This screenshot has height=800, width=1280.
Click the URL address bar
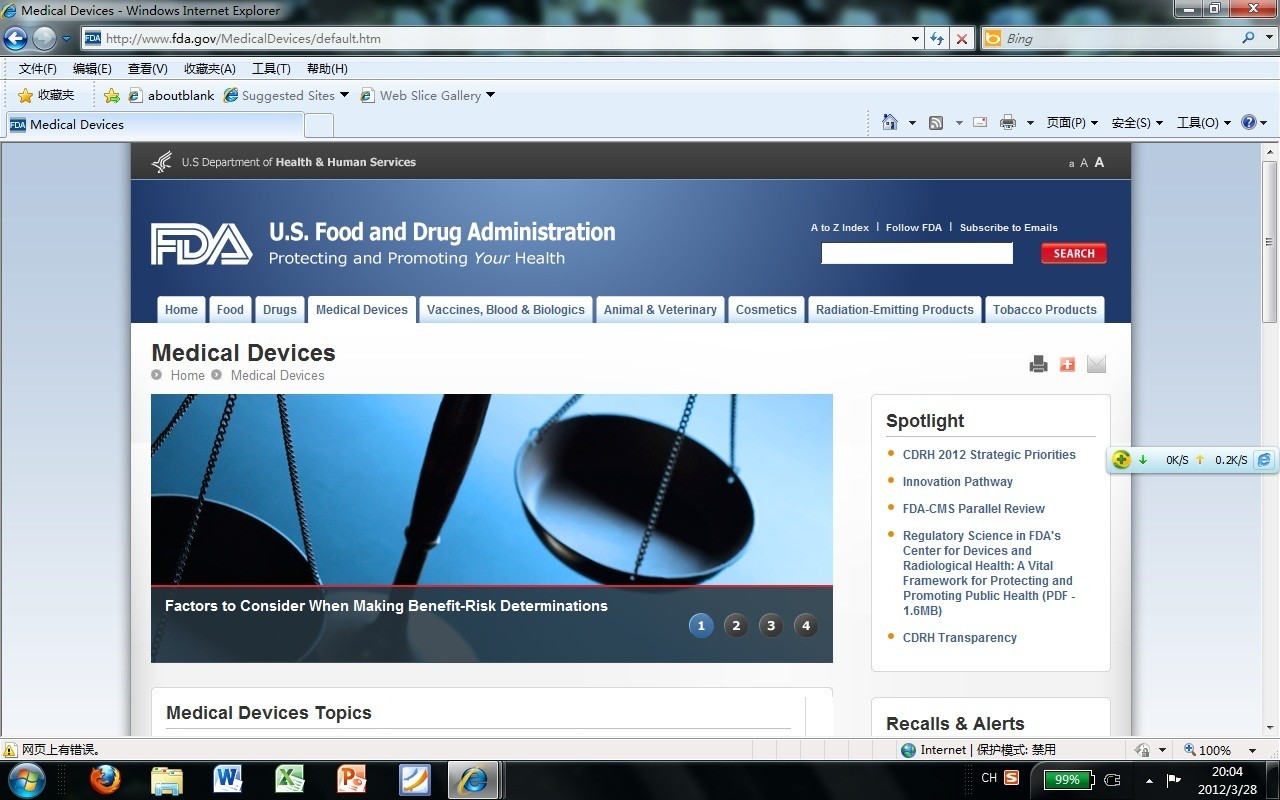point(495,38)
